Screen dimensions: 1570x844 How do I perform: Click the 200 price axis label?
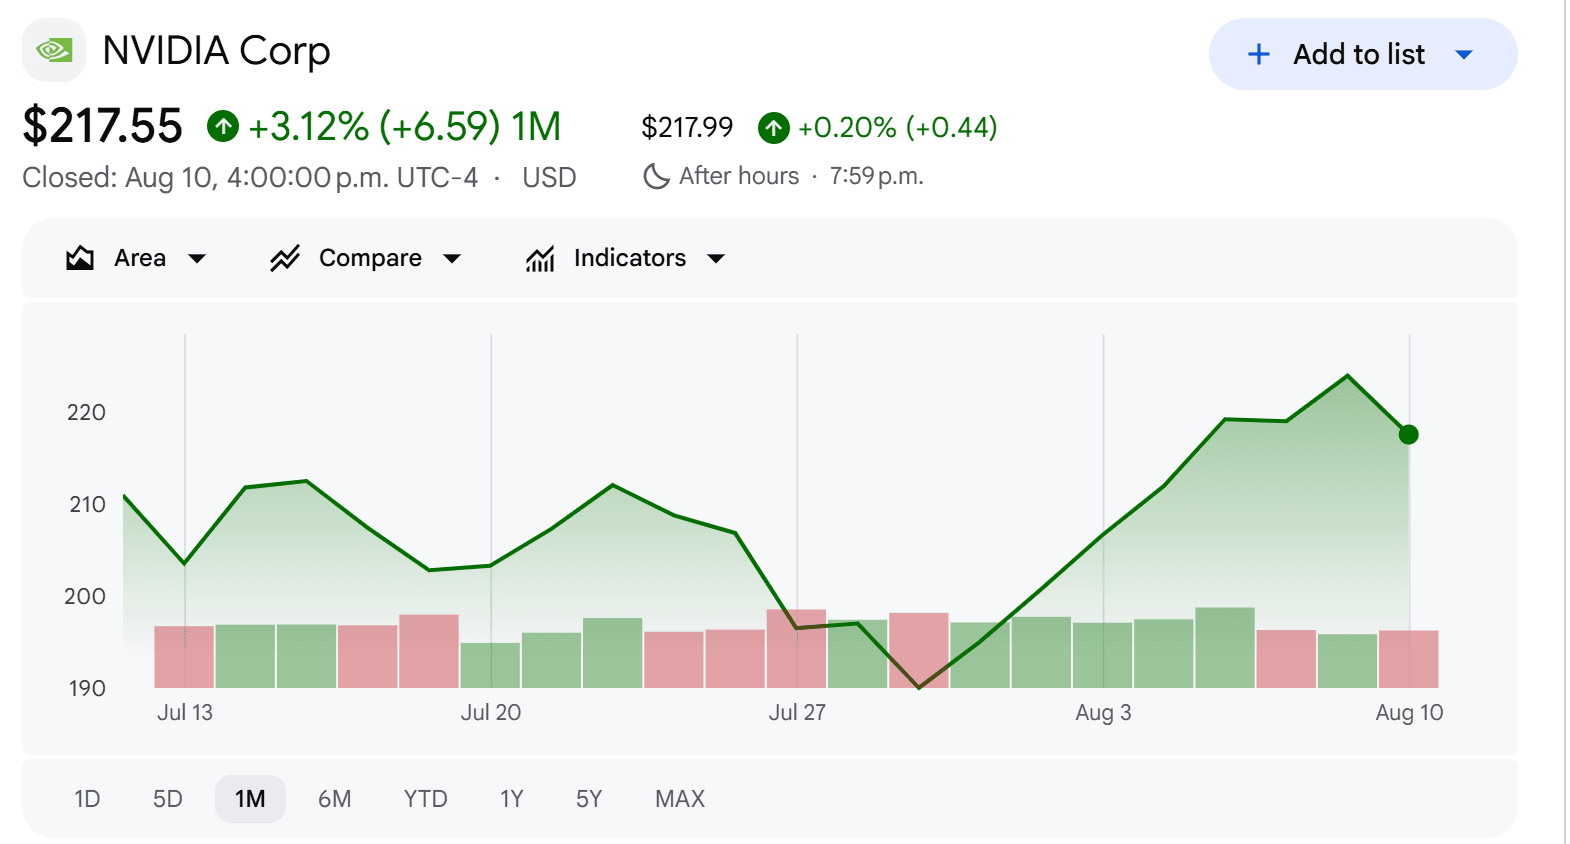[x=85, y=596]
